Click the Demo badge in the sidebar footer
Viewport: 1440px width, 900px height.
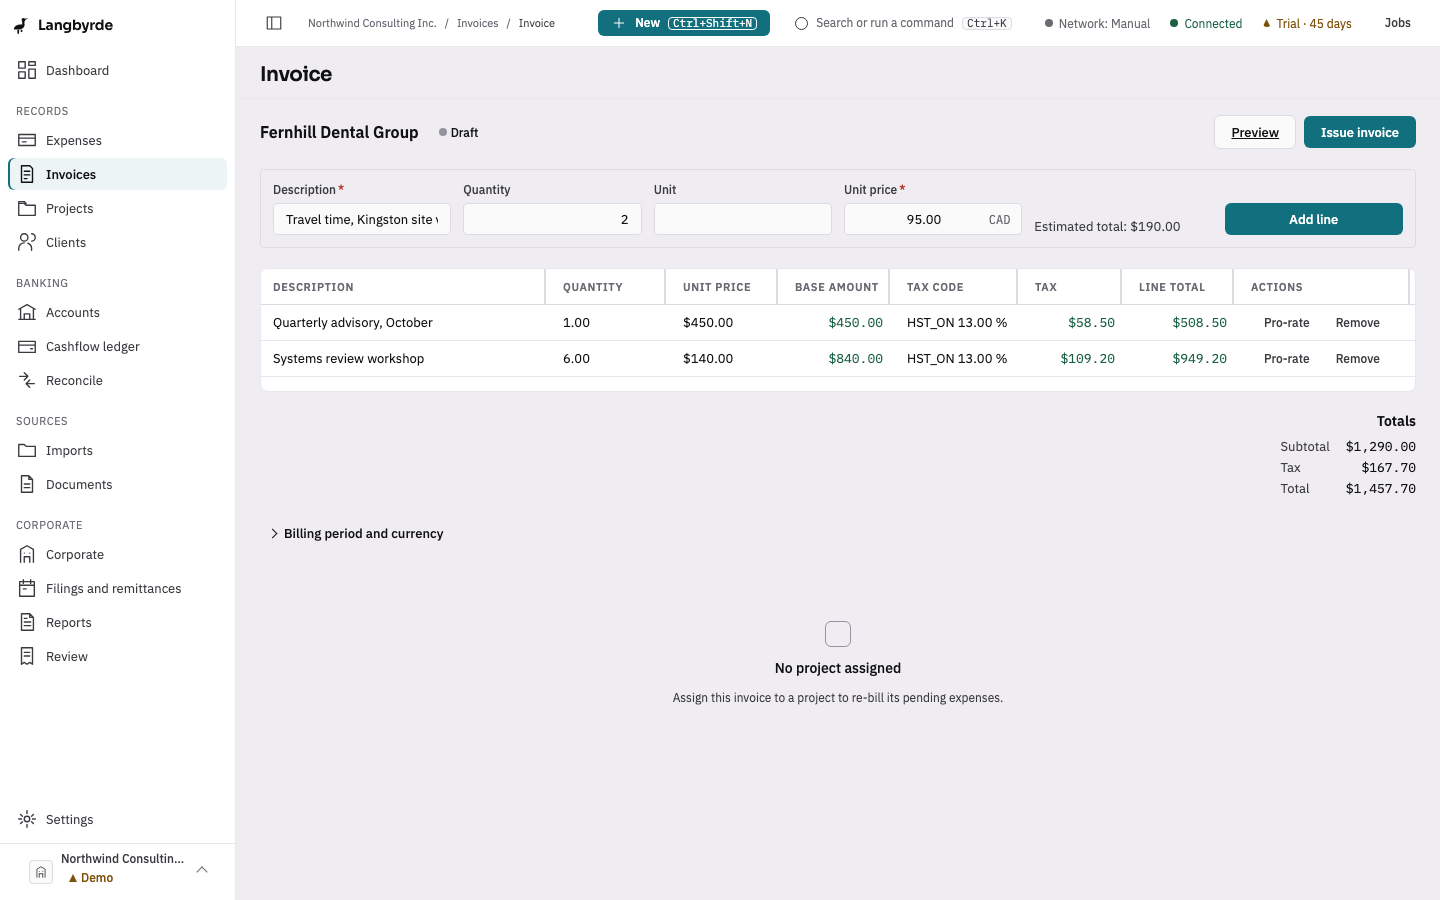90,878
